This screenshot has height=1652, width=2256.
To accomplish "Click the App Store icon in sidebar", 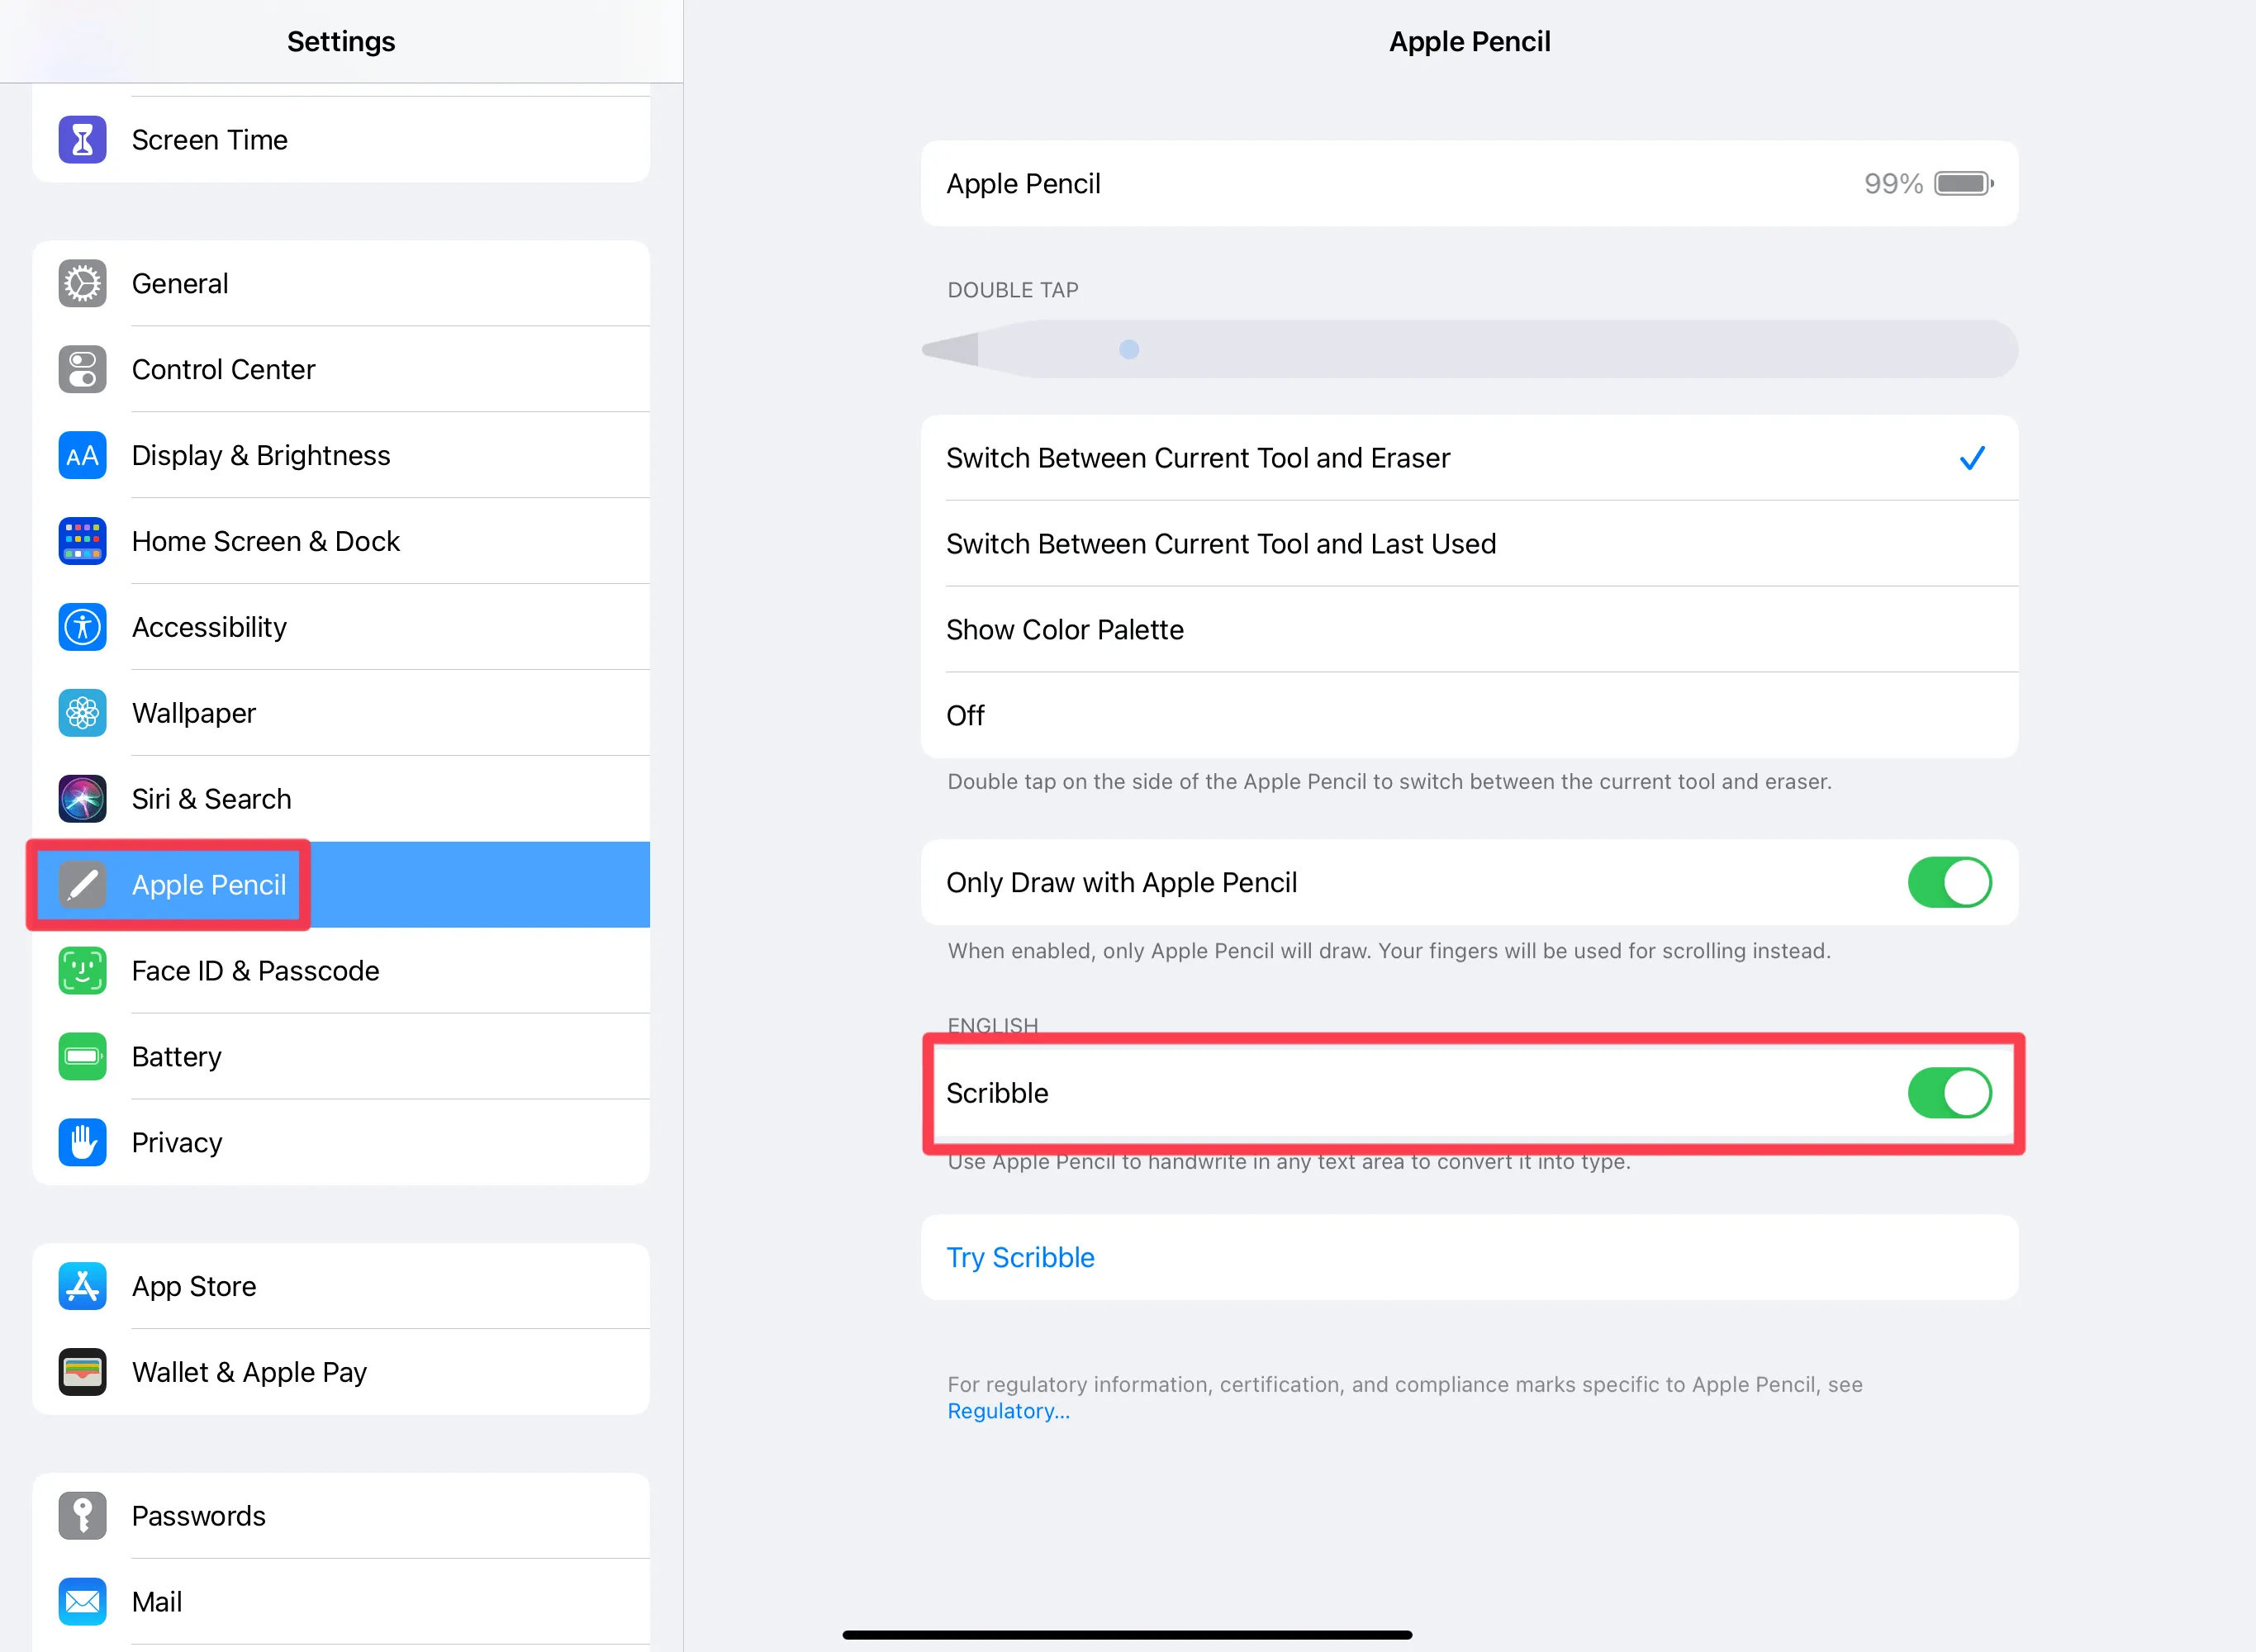I will tap(82, 1286).
